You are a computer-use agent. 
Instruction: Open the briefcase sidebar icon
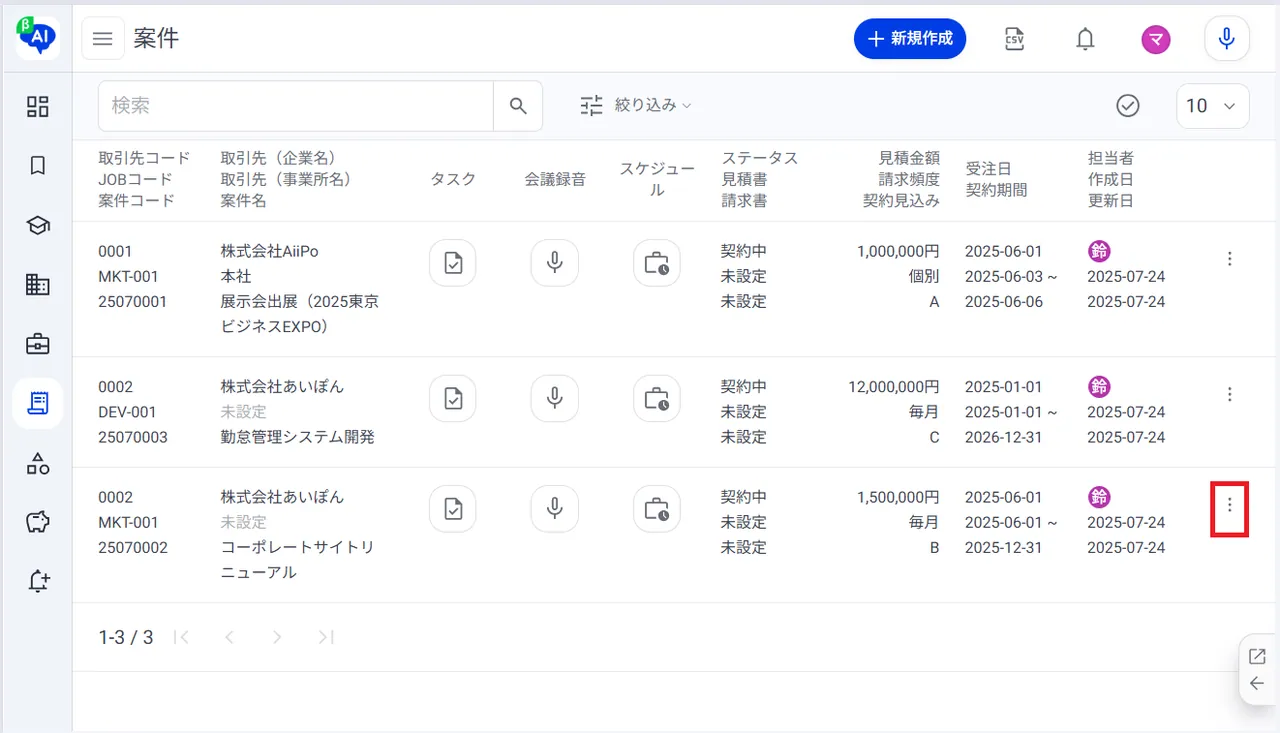pyautogui.click(x=38, y=344)
